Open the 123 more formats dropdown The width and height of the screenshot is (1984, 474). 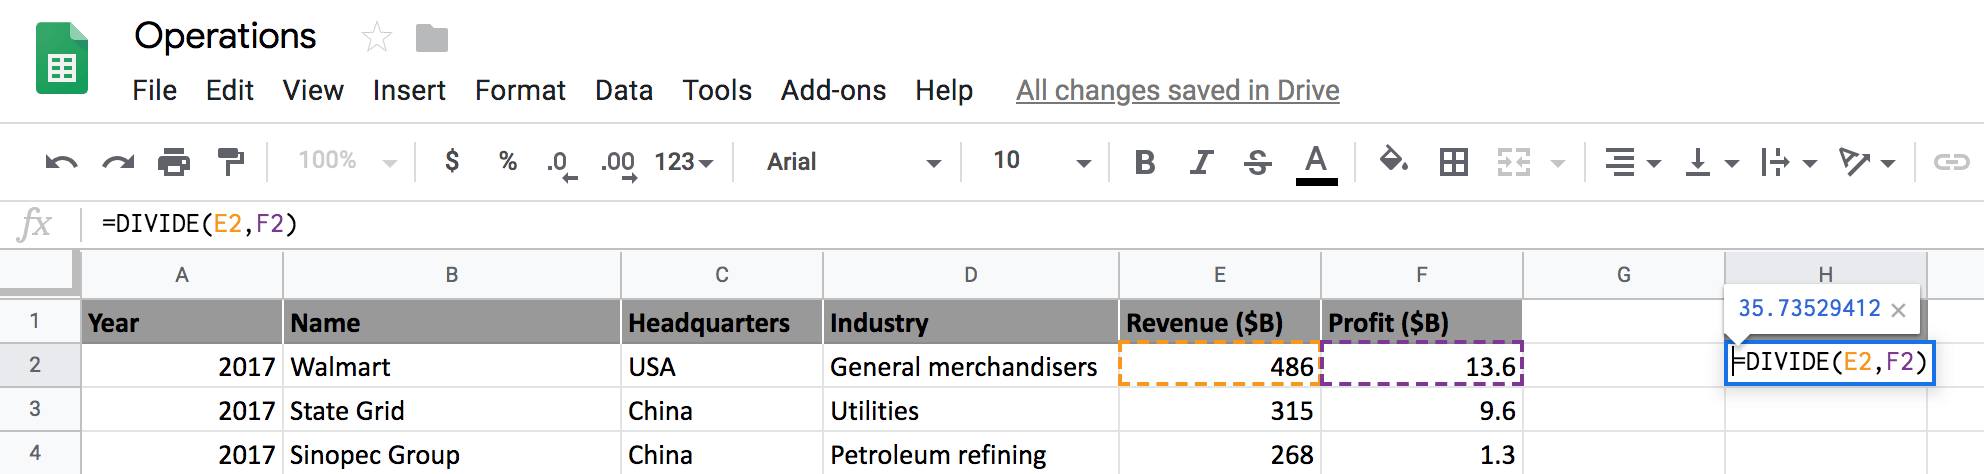[684, 161]
